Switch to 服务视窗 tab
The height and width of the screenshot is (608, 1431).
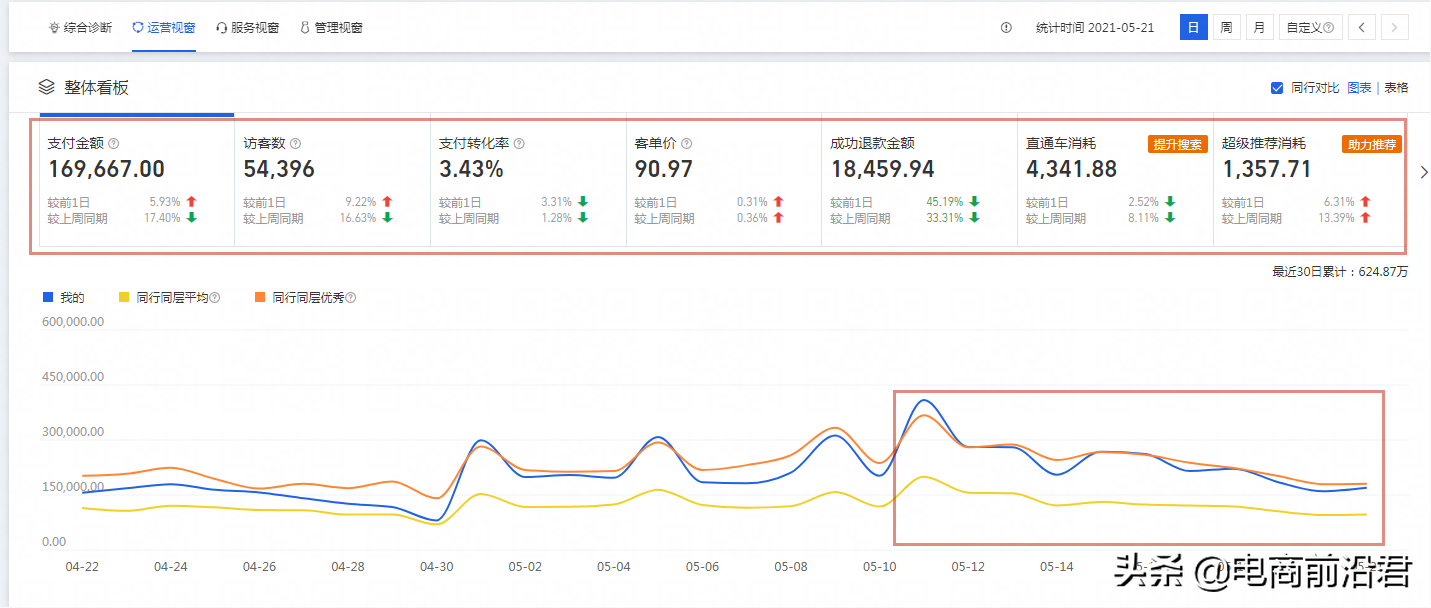[x=247, y=28]
